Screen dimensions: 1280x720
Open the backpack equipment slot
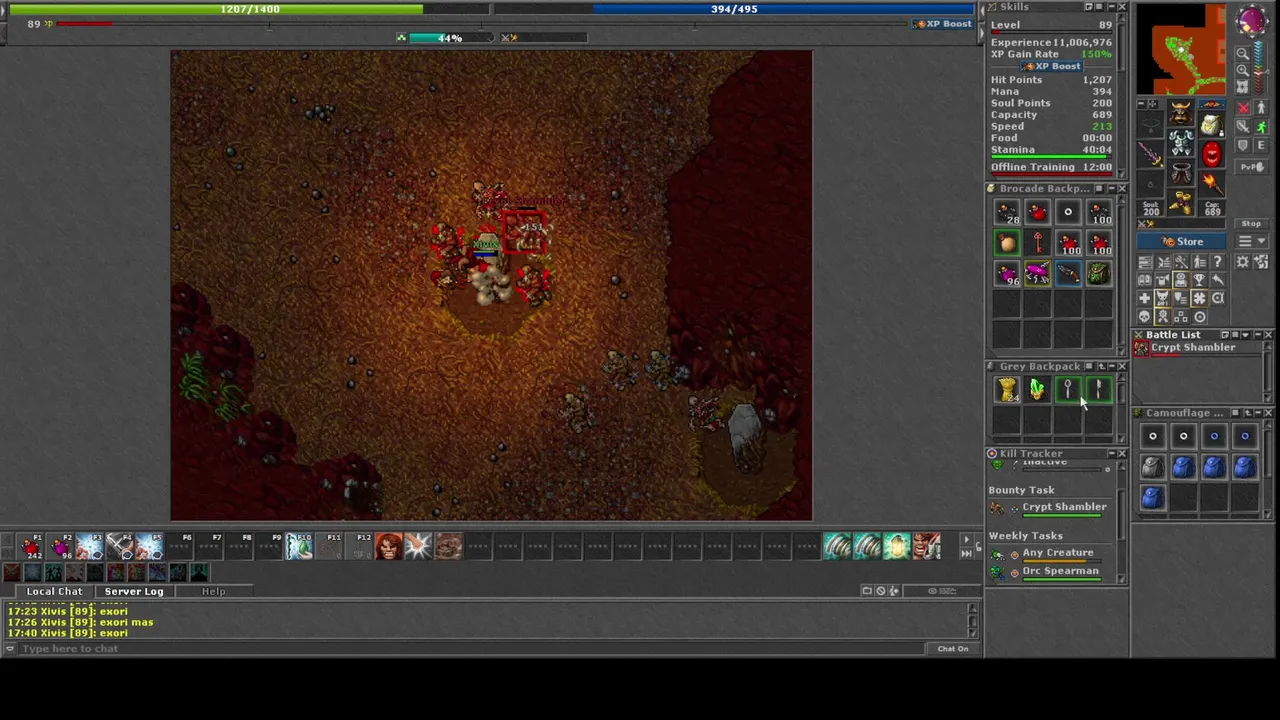click(x=1211, y=124)
